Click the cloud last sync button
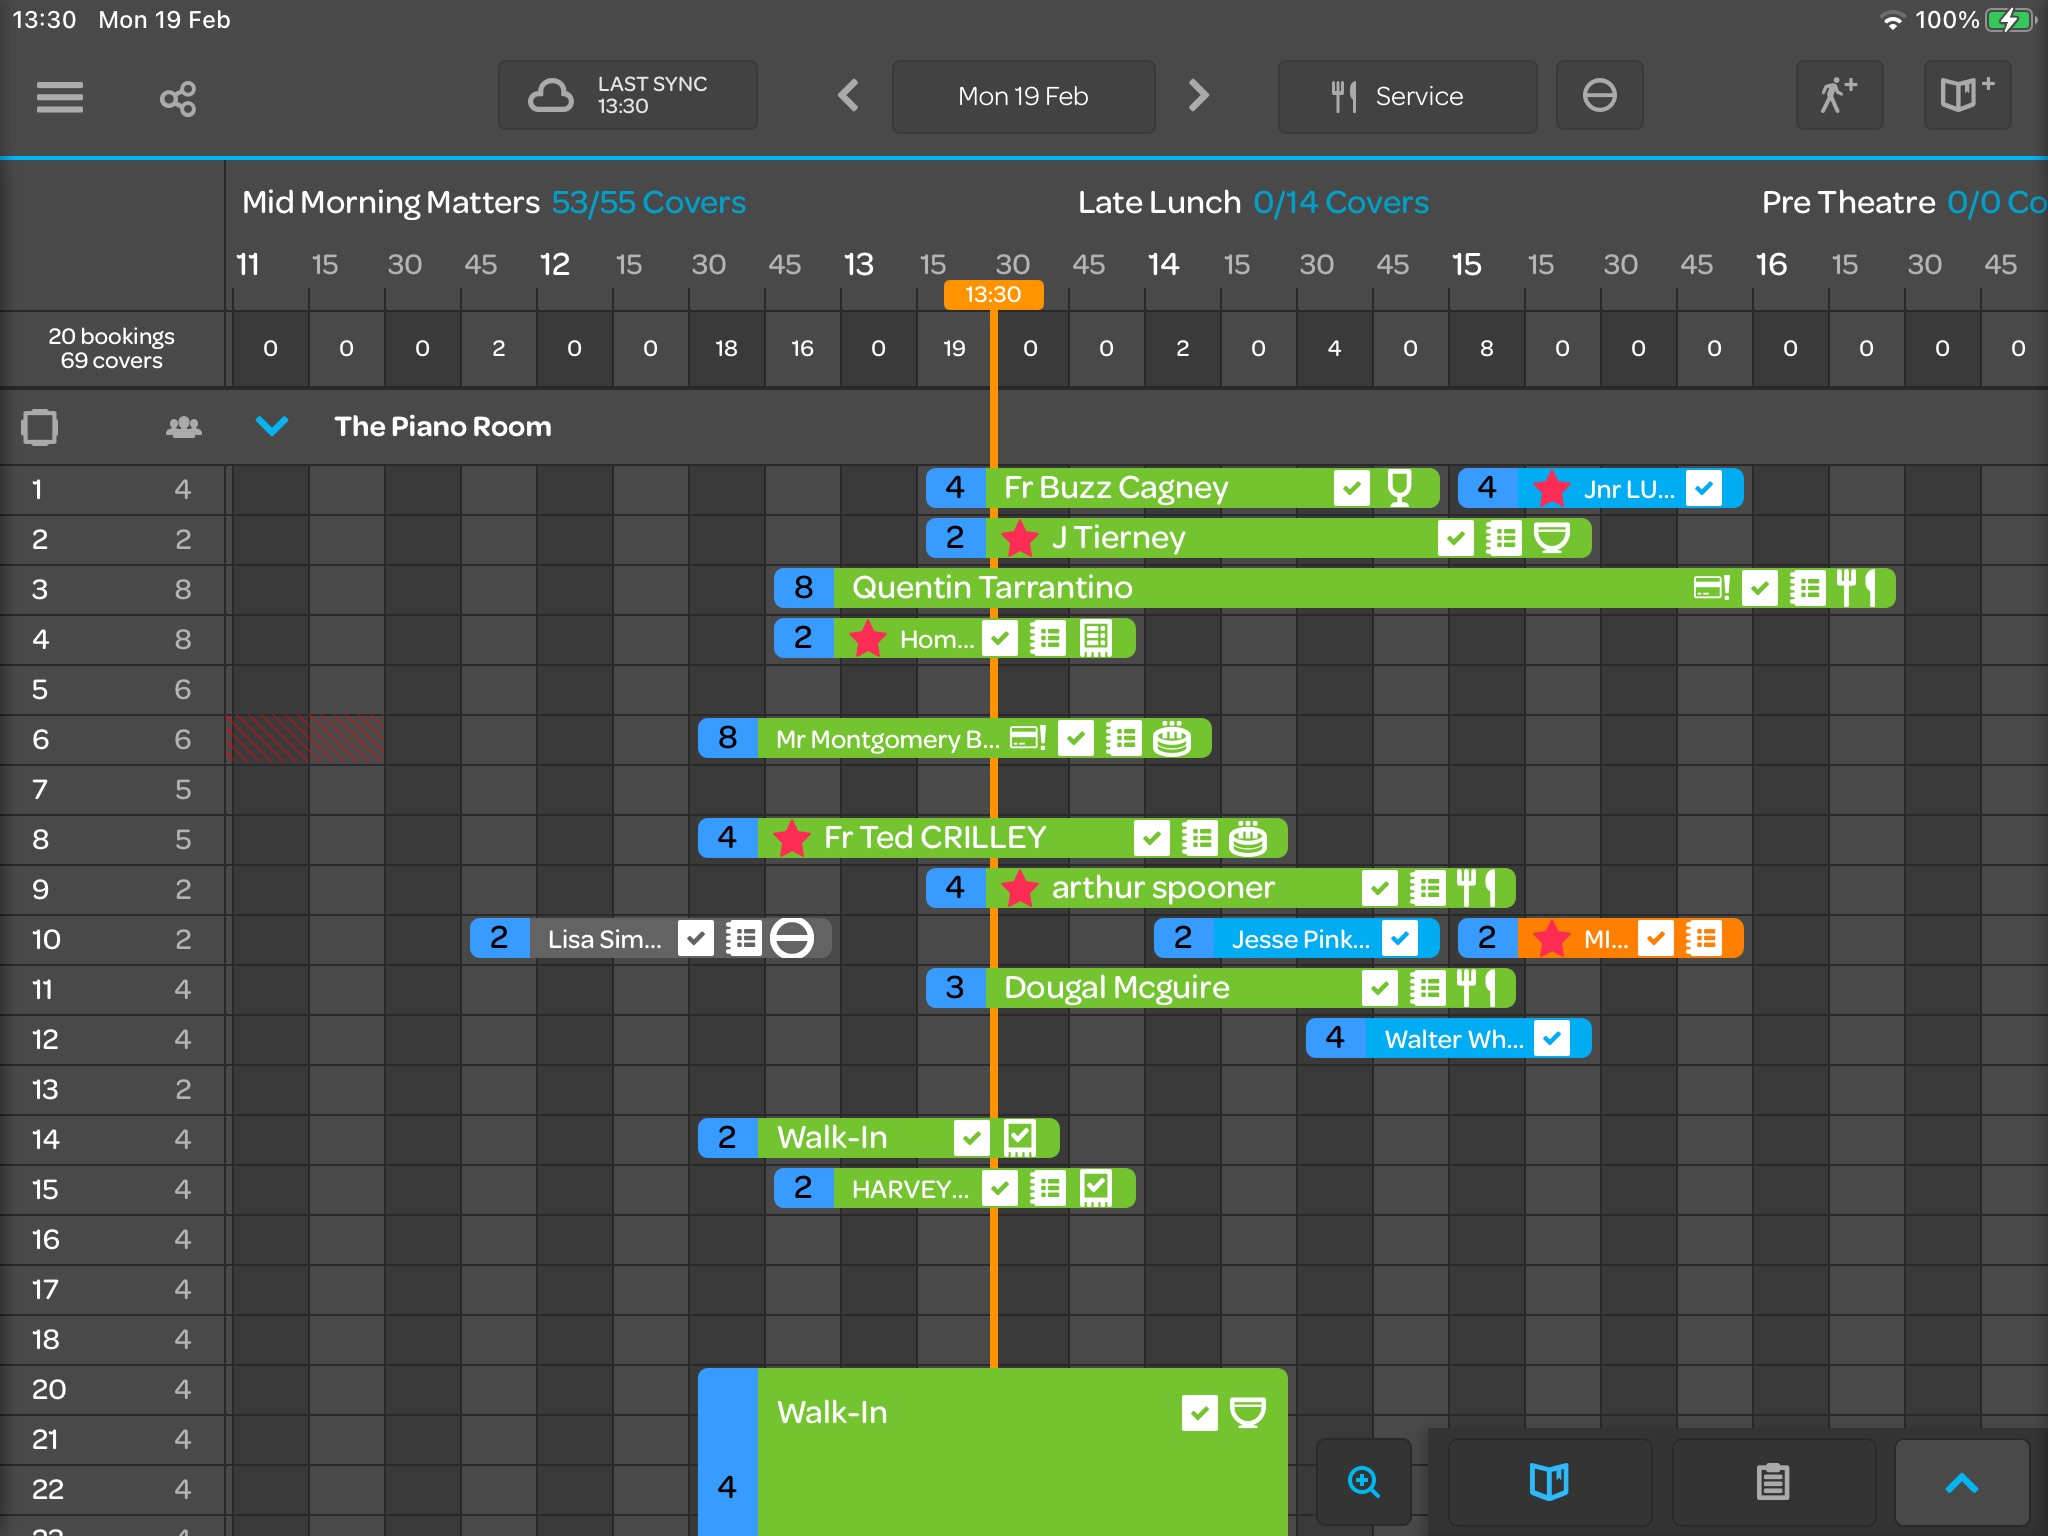The image size is (2048, 1536). (x=628, y=96)
